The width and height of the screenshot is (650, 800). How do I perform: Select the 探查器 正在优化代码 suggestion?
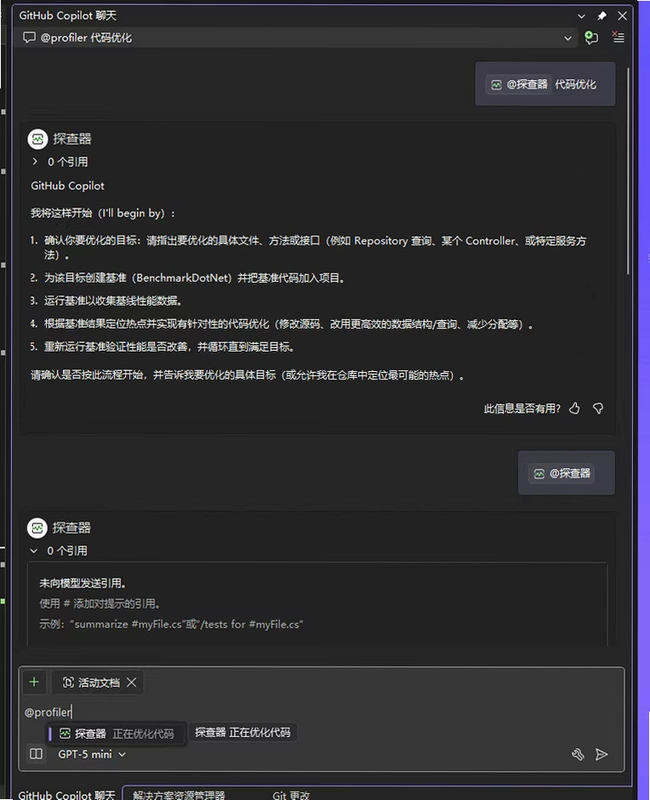tap(116, 734)
